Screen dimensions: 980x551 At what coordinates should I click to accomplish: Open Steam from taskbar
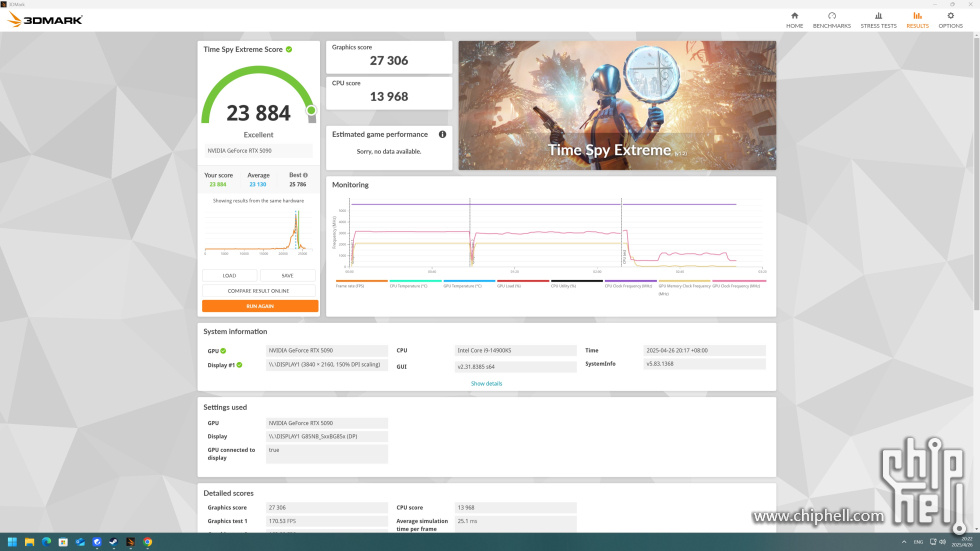114,542
